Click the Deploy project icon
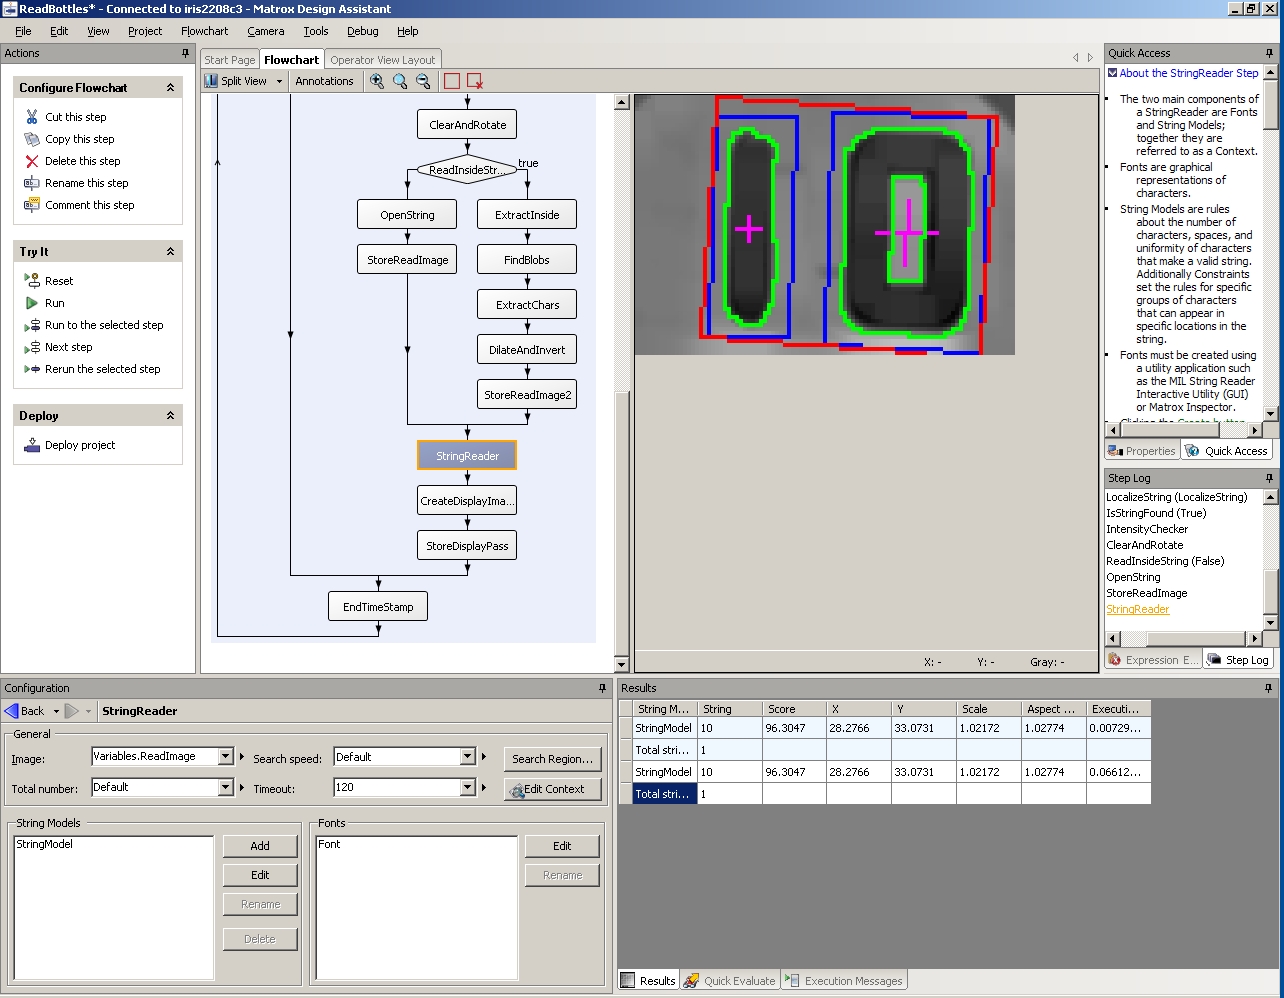Viewport: 1284px width, 998px height. click(32, 446)
